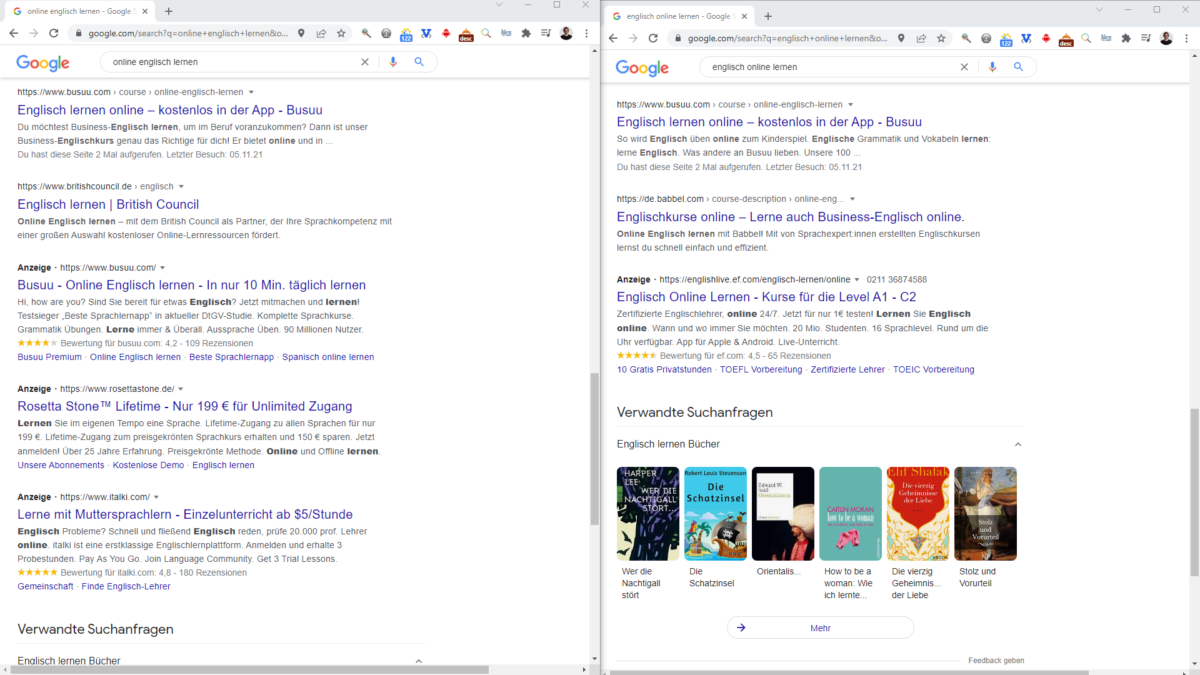Bookmark the page with the left window's star
1200x675 pixels.
(x=340, y=33)
